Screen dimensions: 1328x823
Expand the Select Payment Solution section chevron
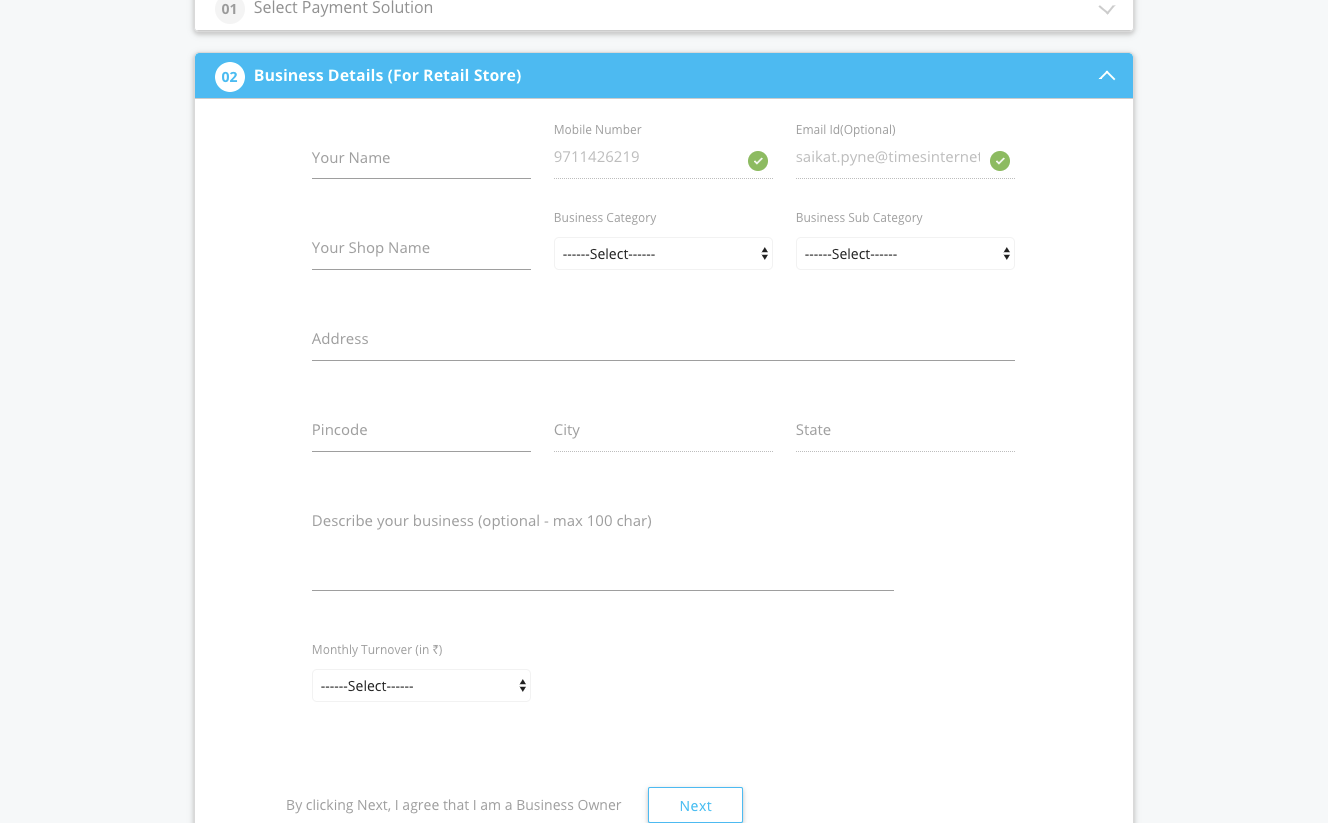(x=1107, y=9)
